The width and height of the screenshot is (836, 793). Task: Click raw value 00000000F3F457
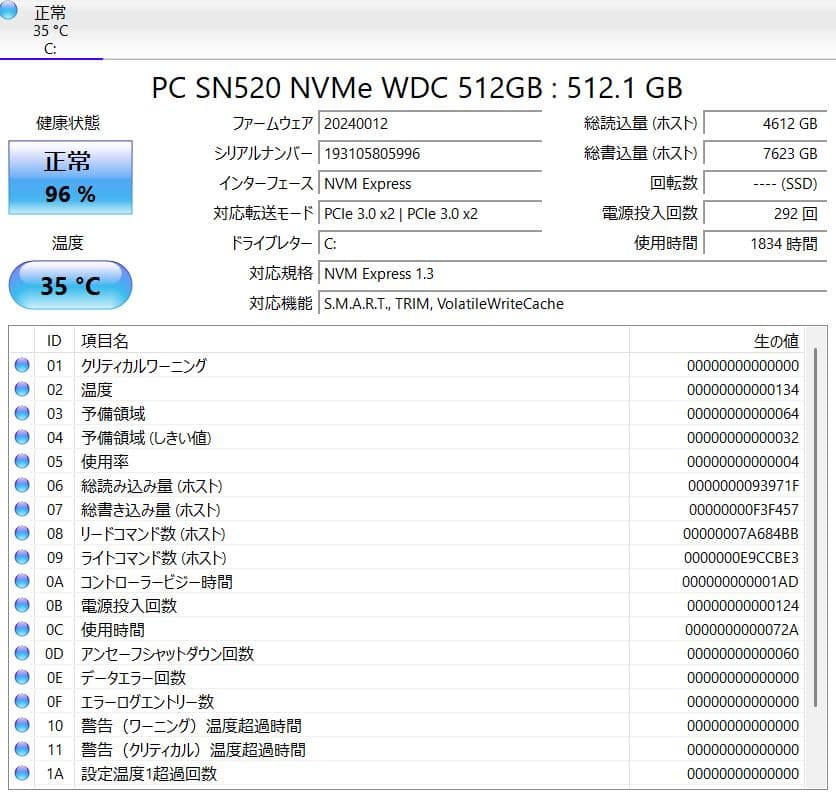[744, 510]
